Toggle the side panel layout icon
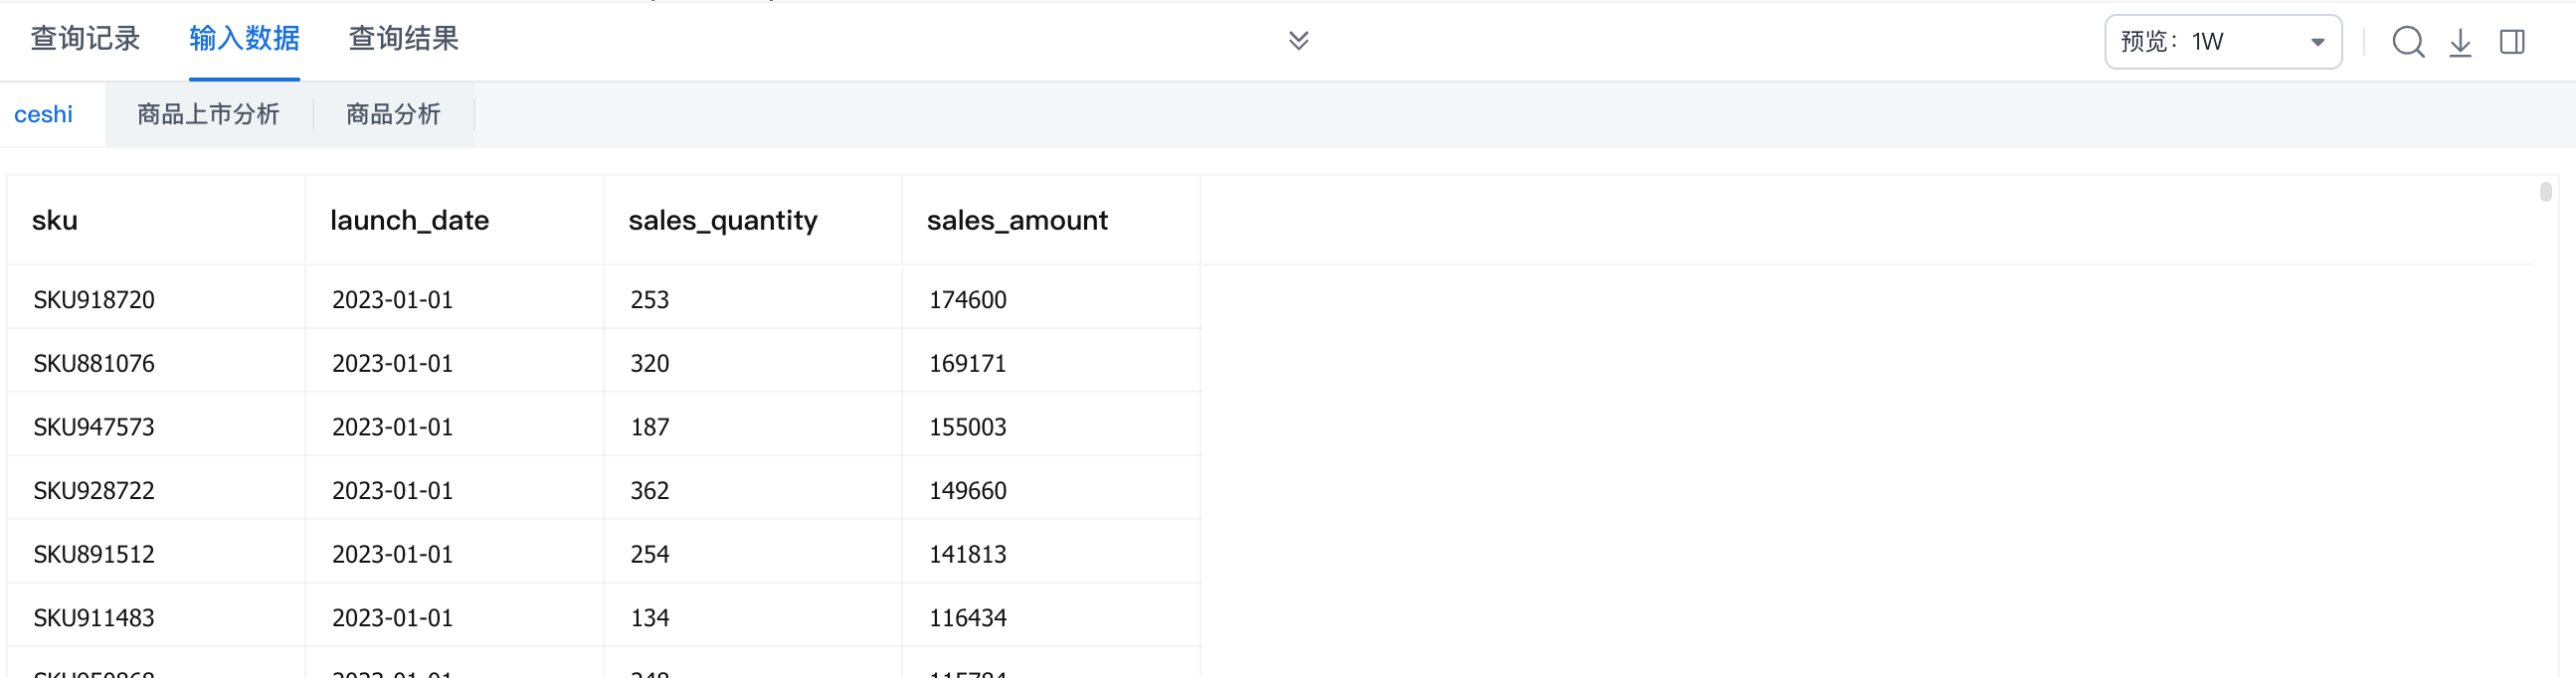This screenshot has width=2576, height=678. click(x=2512, y=42)
